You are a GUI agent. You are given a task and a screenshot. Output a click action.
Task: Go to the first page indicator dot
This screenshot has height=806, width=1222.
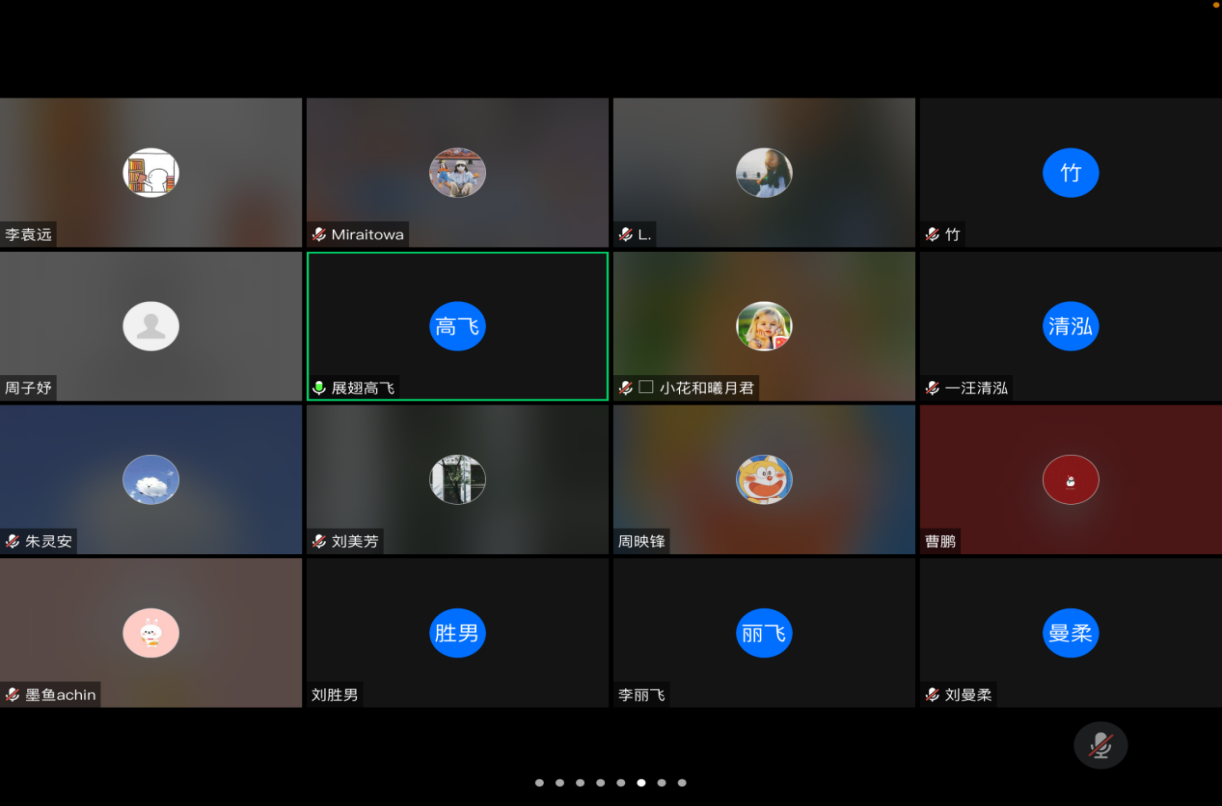pos(539,783)
